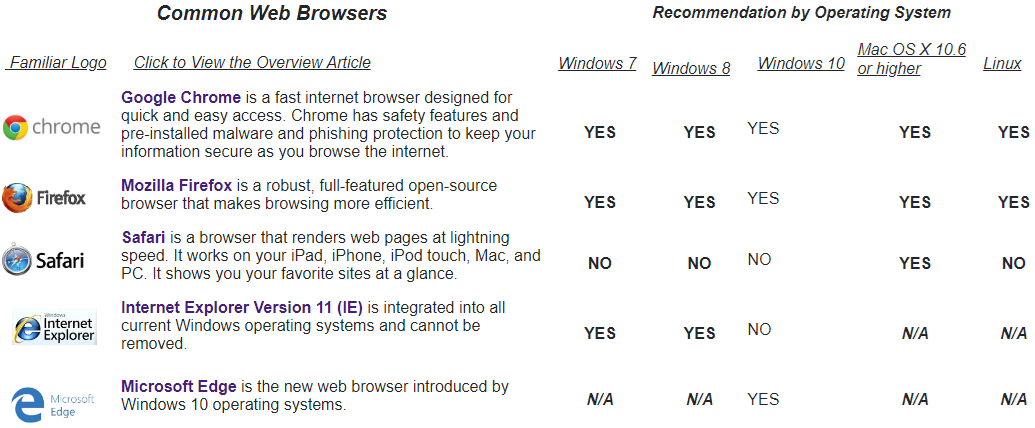Screen dimensions: 1035x428
Task: Click Microsoft Edge's YES under Windows 10
Action: 763,399
